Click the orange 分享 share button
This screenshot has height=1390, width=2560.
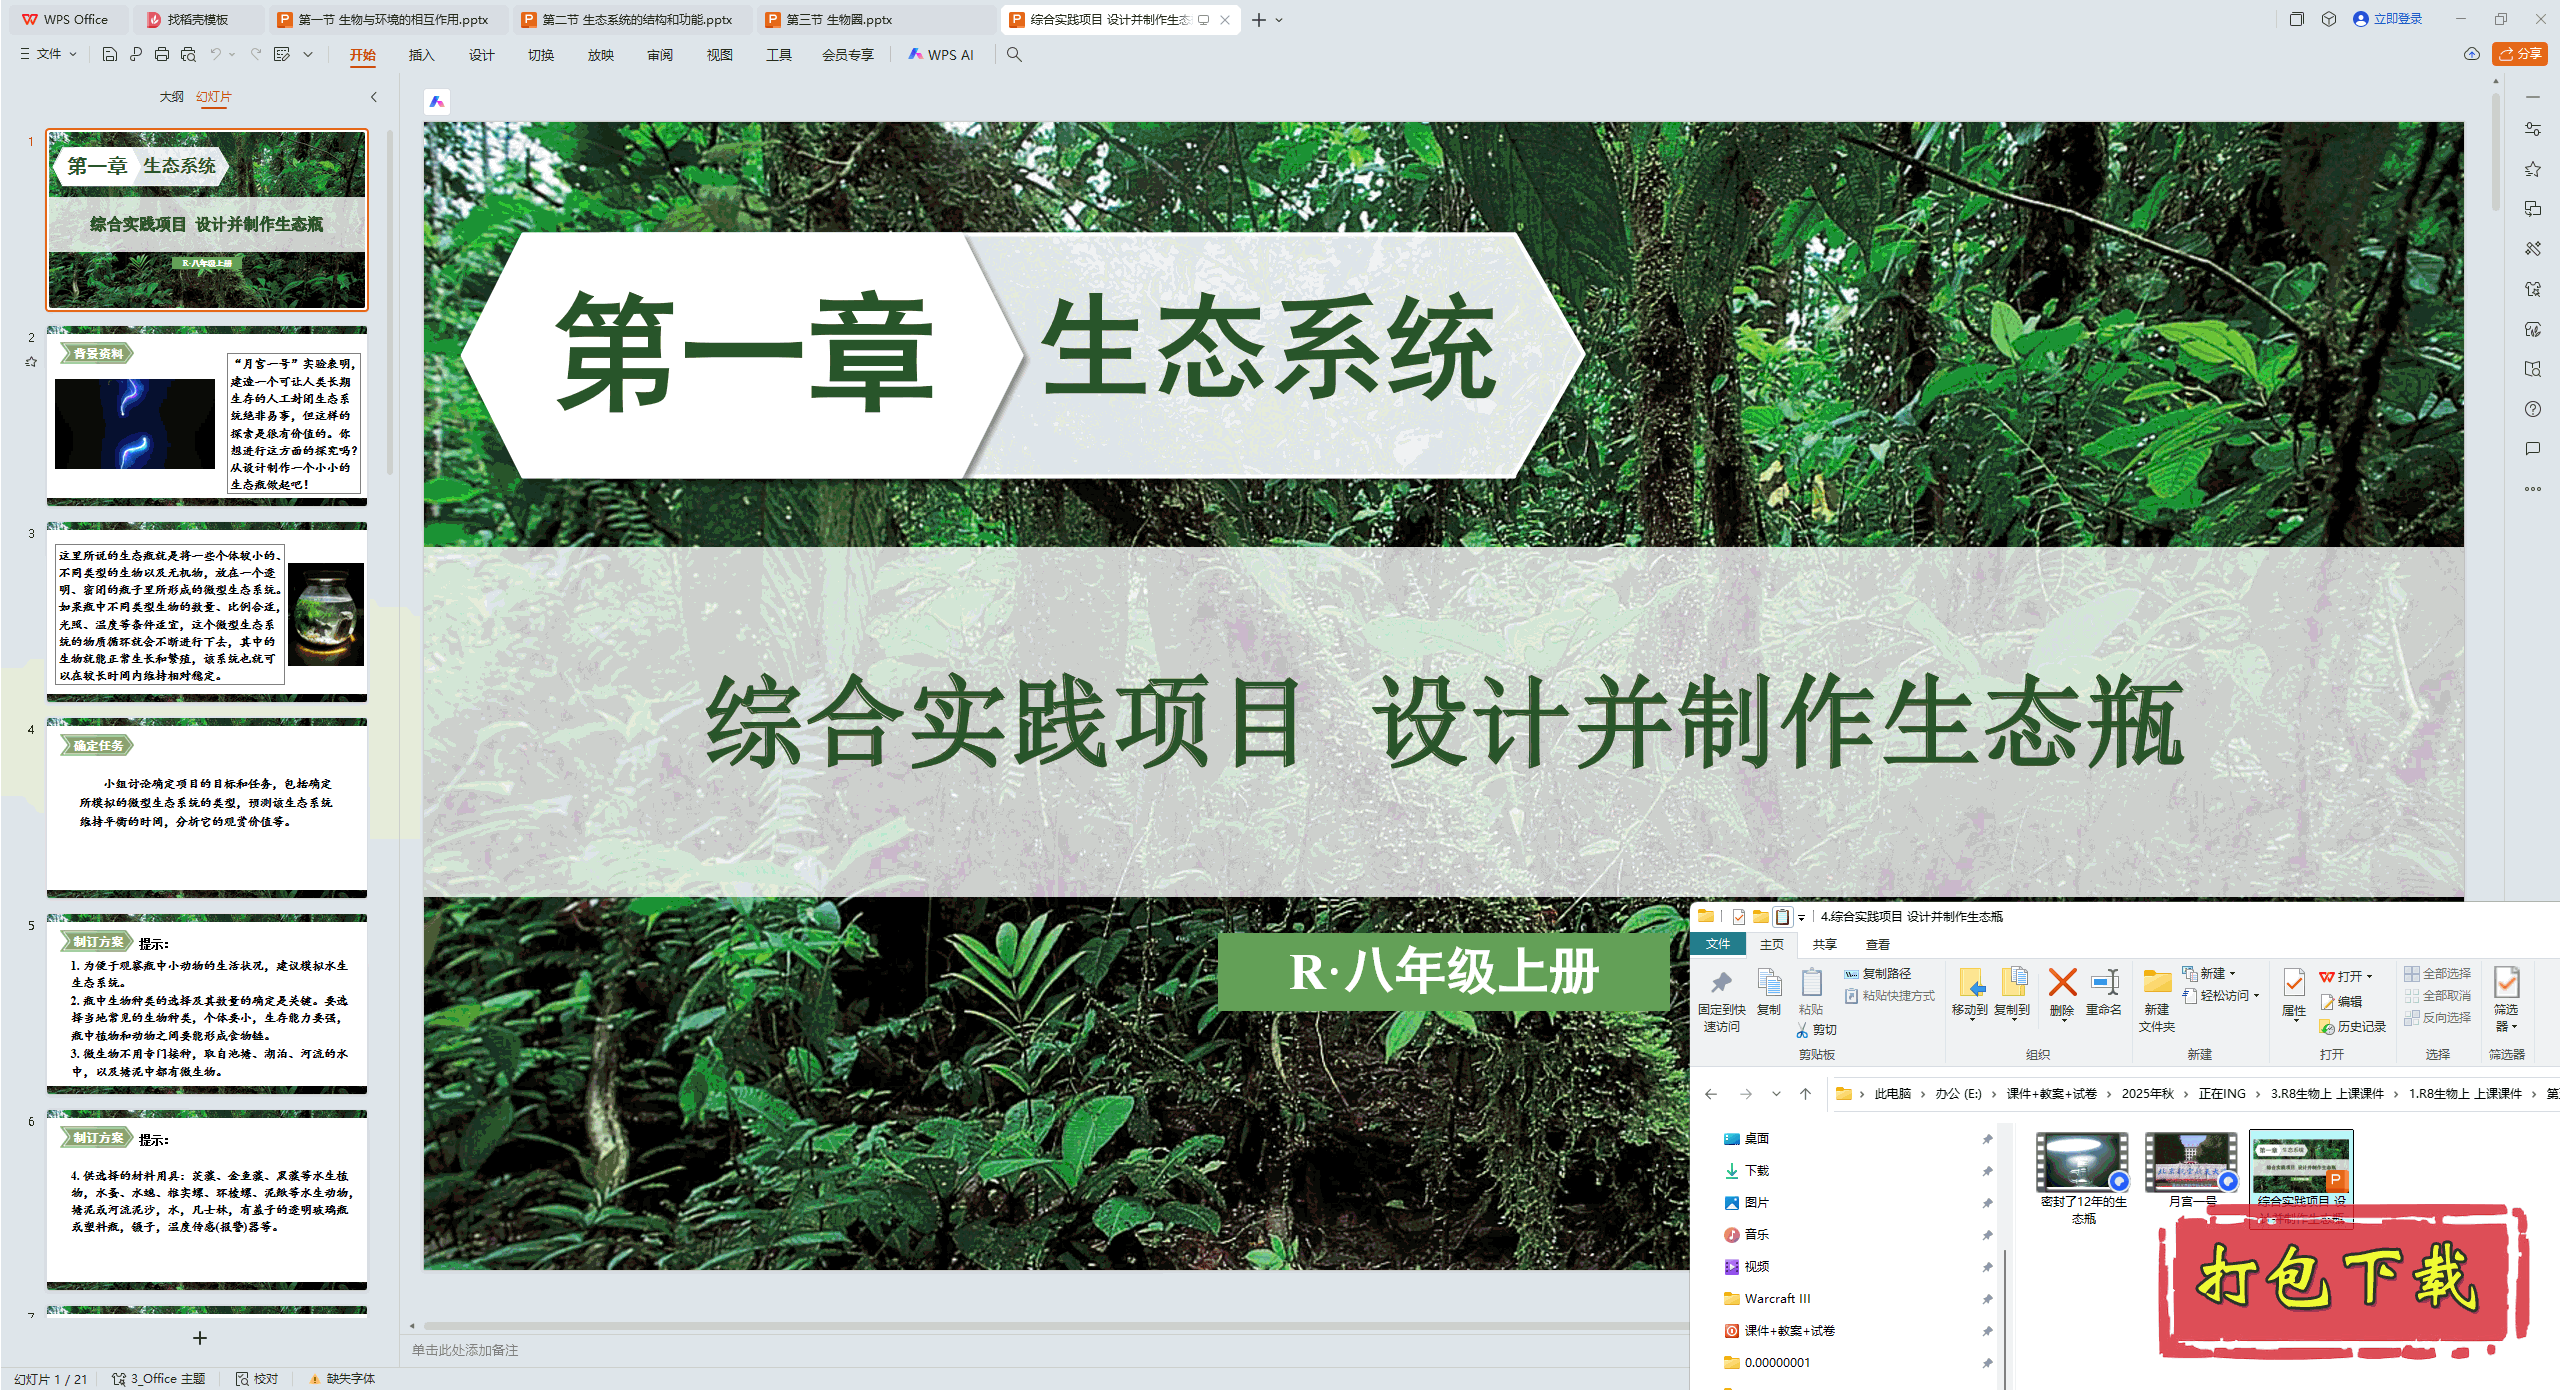2518,54
